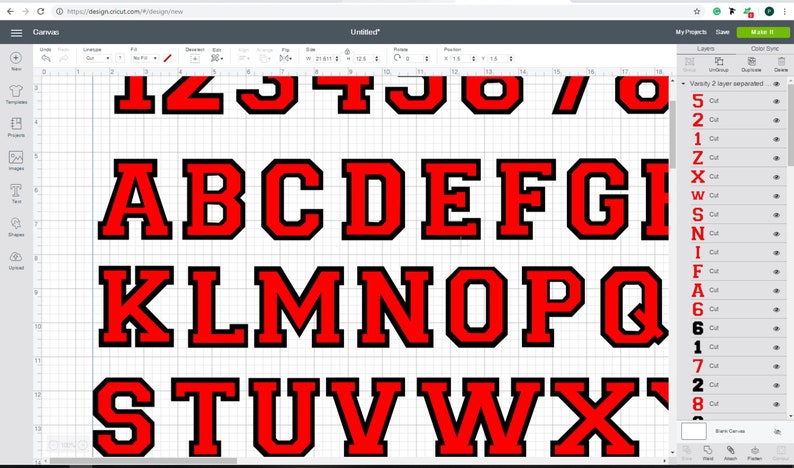794x468 pixels.
Task: Click the browser address bar
Action: [372, 11]
